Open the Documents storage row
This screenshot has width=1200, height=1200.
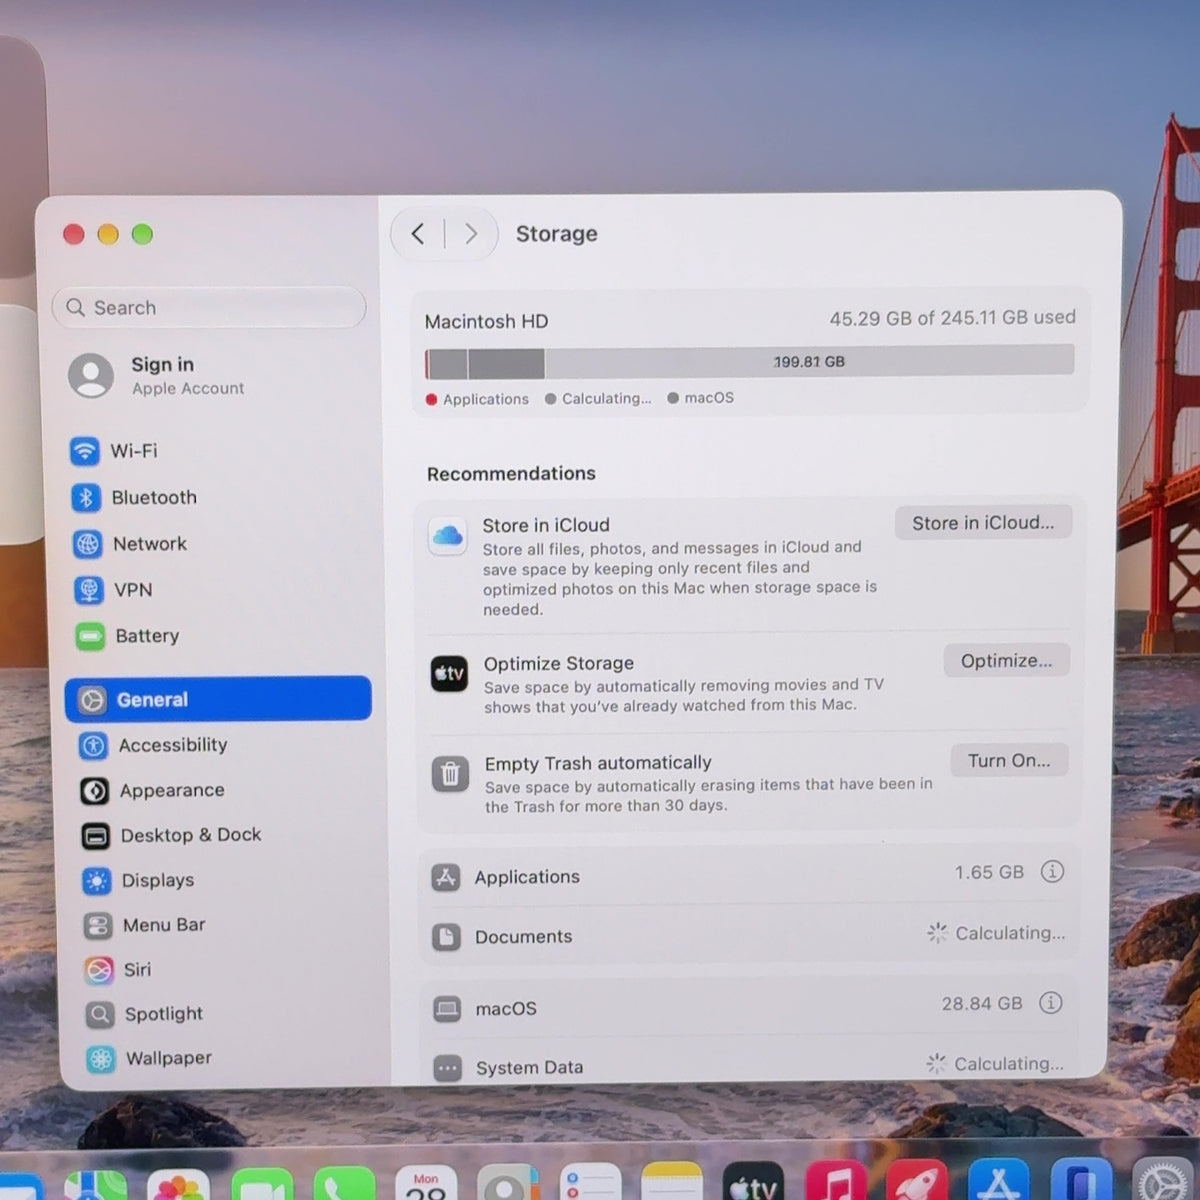(x=748, y=936)
